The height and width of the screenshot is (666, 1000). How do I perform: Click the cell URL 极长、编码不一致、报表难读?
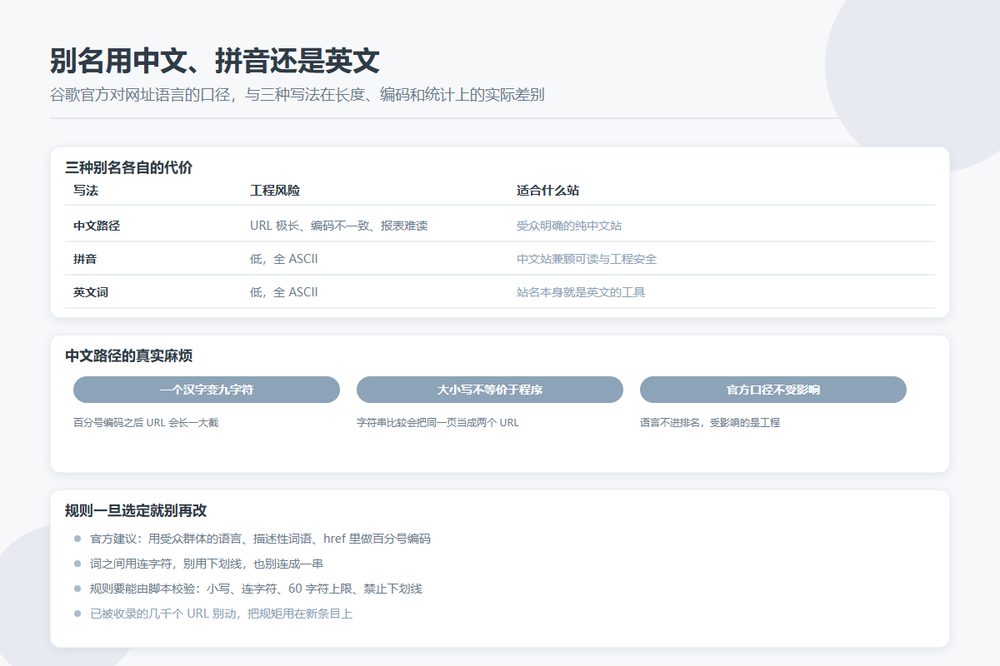[x=339, y=225]
